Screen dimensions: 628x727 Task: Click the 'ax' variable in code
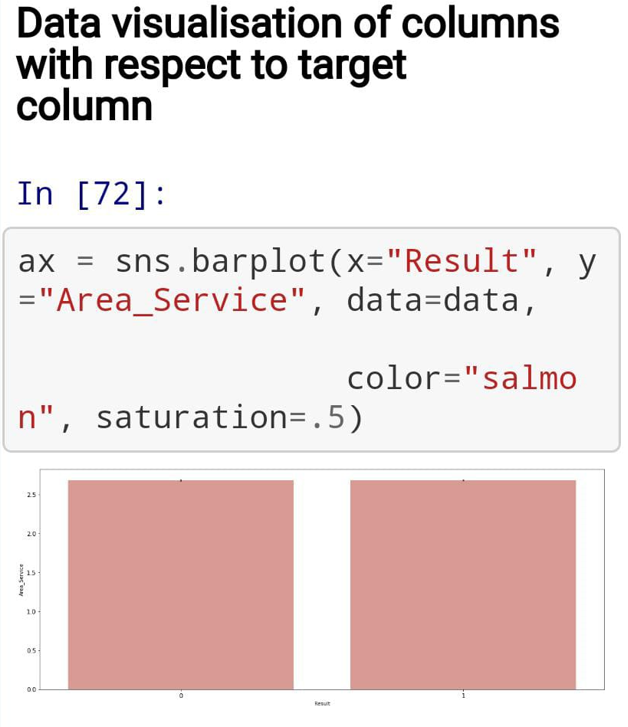click(x=36, y=262)
